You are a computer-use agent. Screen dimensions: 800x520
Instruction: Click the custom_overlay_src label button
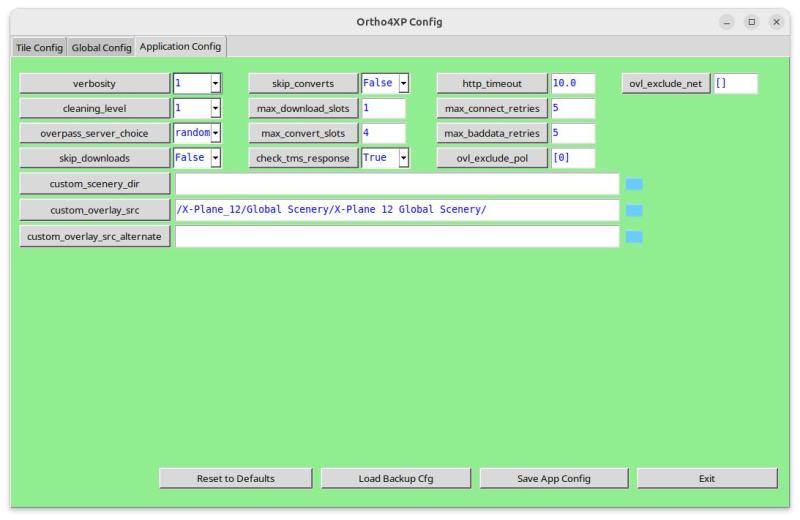(x=94, y=210)
